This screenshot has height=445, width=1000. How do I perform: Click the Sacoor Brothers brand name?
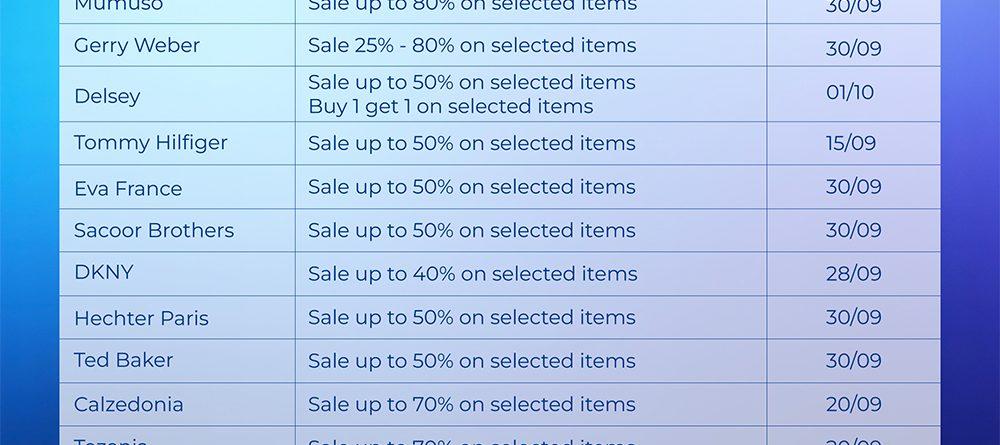154,231
